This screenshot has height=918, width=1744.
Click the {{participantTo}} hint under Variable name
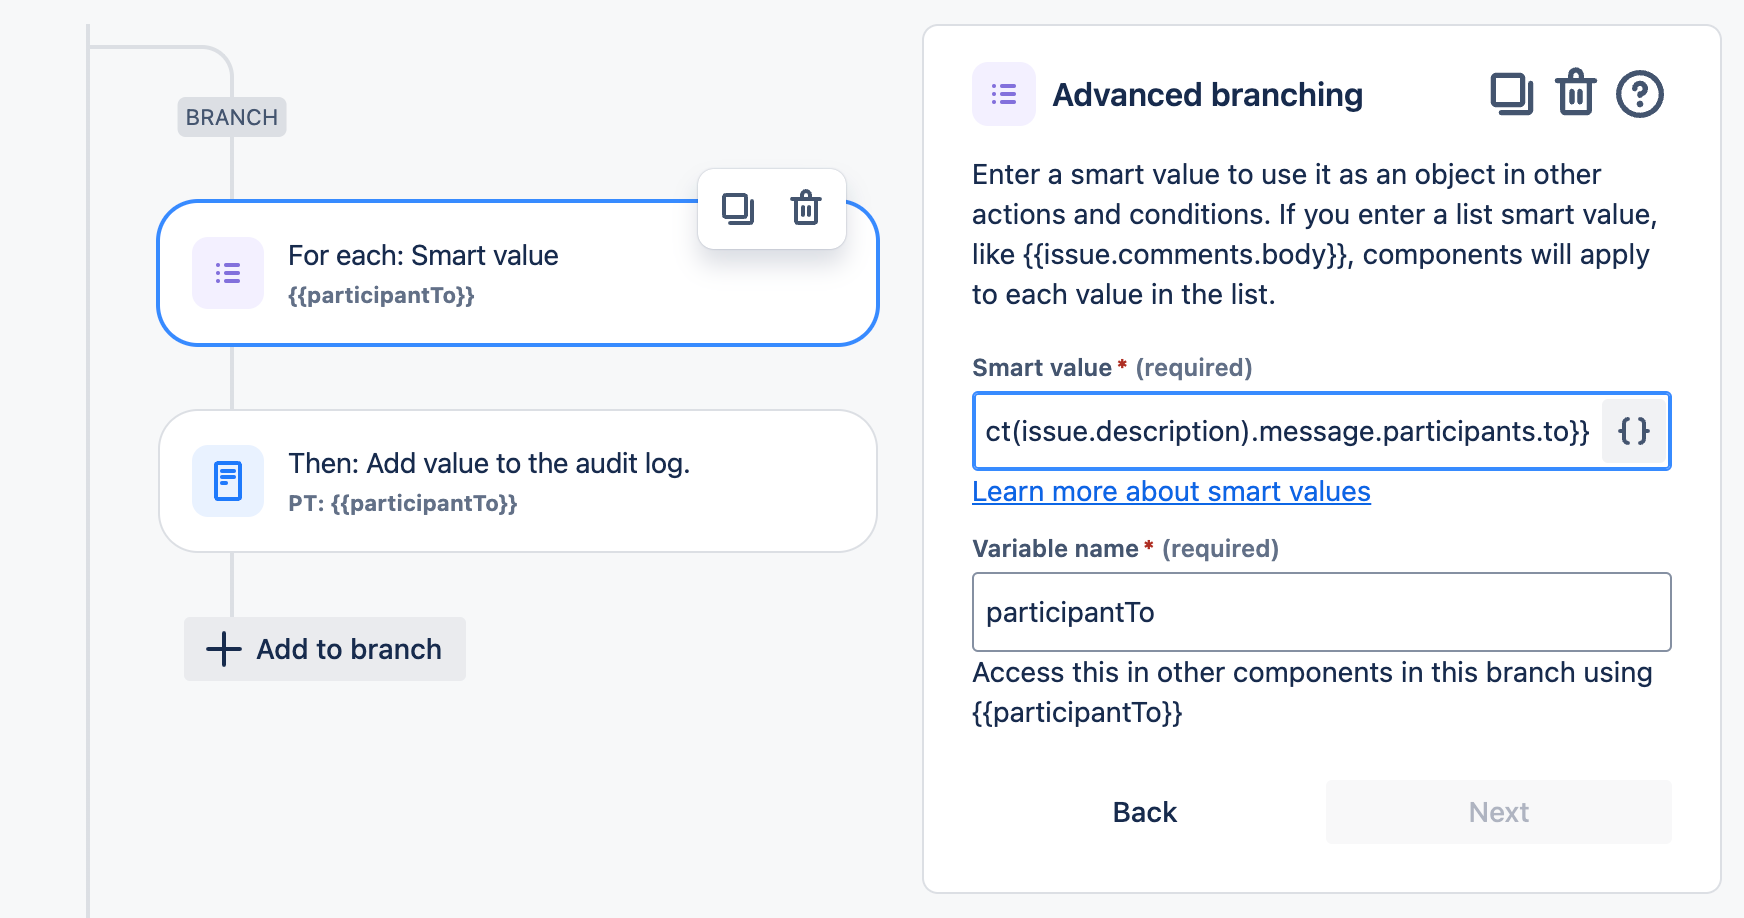pos(1078,713)
